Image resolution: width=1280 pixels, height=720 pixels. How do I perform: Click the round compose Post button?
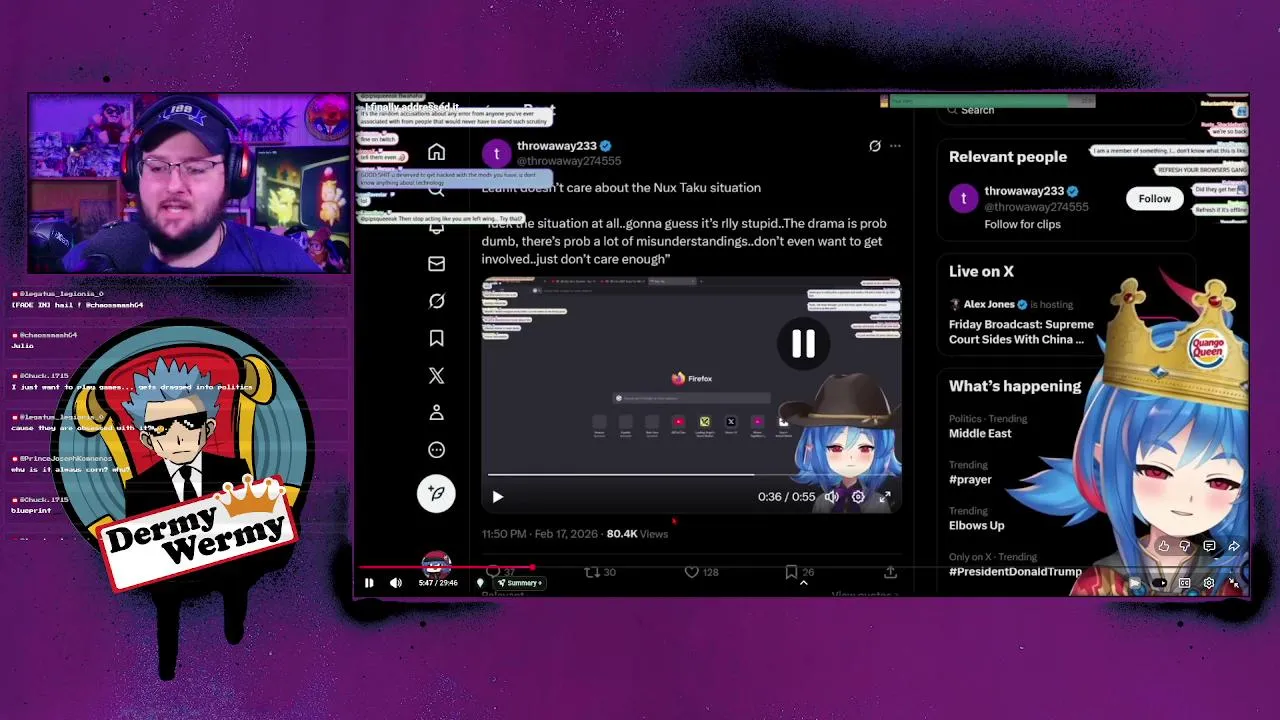pos(437,493)
